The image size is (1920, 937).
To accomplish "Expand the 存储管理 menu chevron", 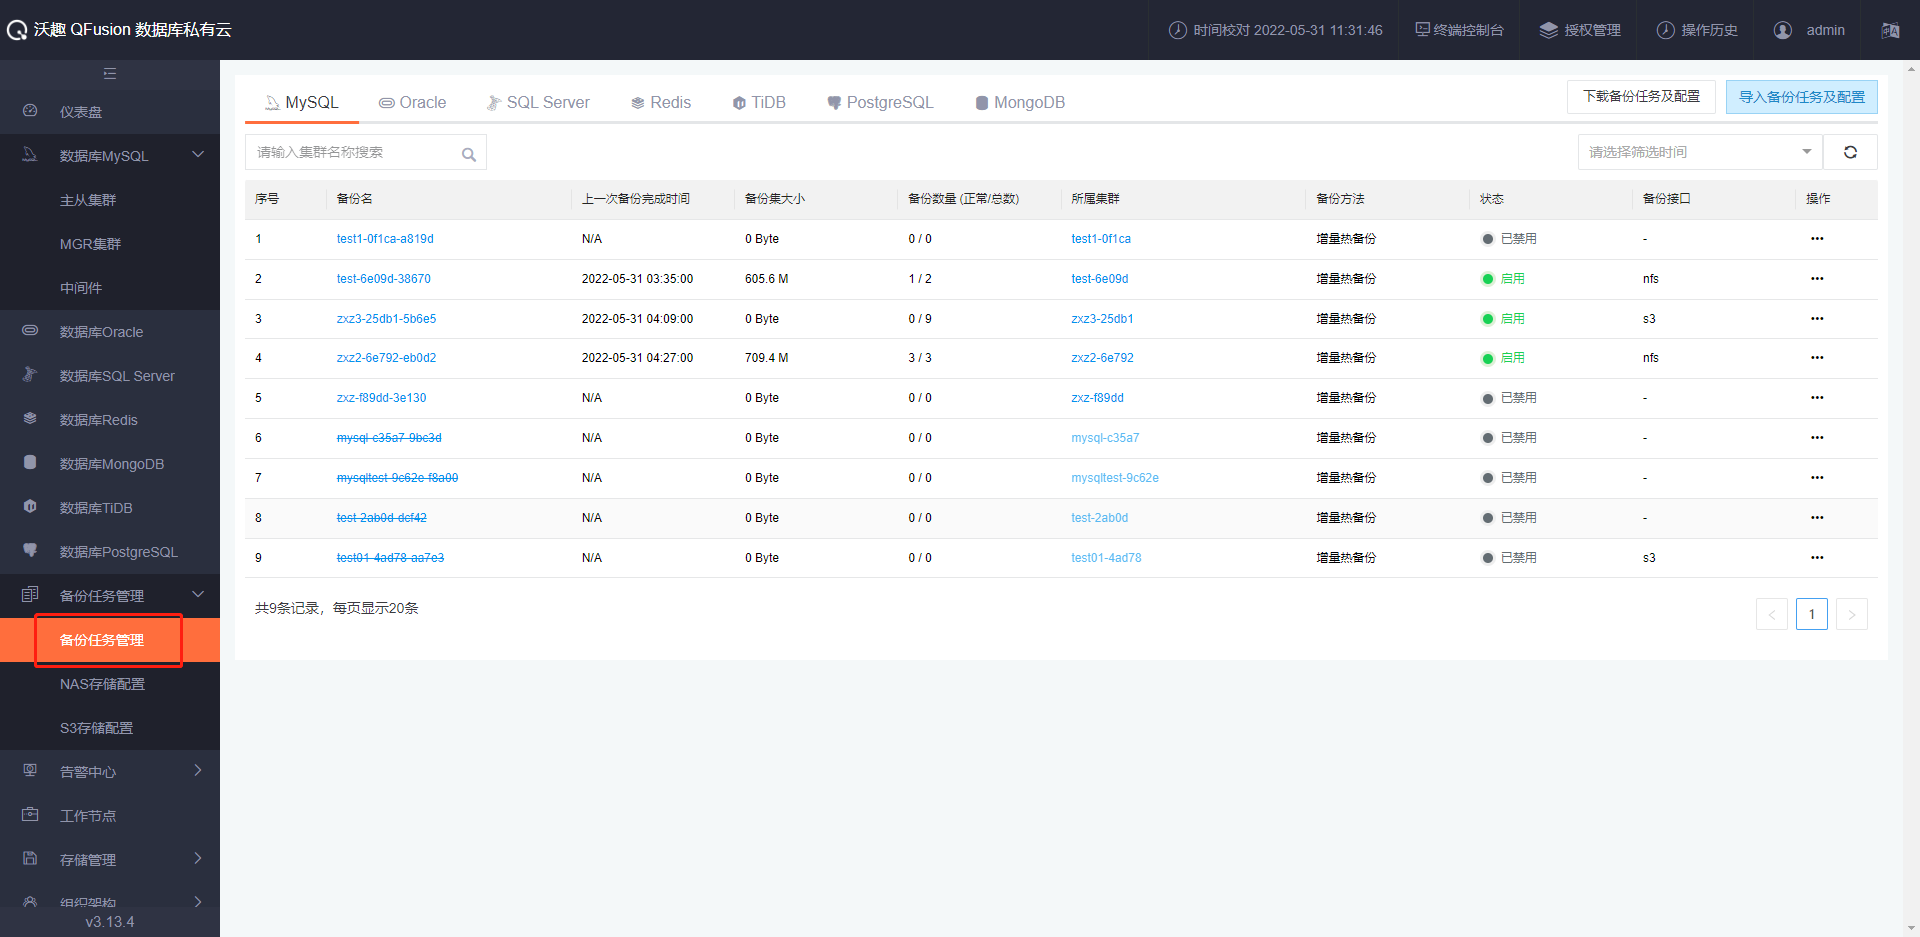I will (x=198, y=858).
